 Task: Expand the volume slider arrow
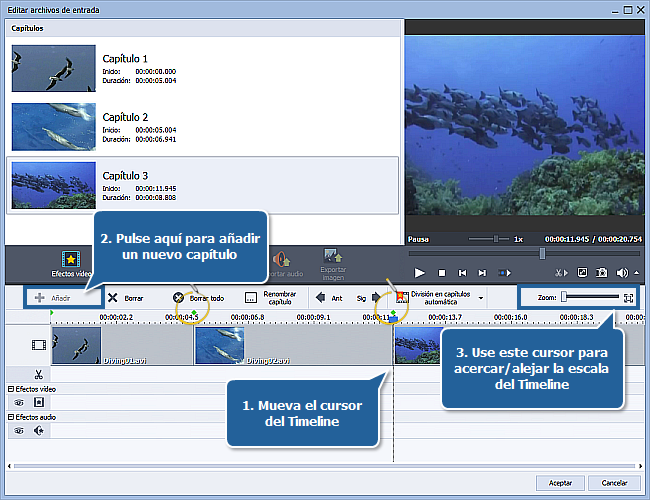coord(636,272)
